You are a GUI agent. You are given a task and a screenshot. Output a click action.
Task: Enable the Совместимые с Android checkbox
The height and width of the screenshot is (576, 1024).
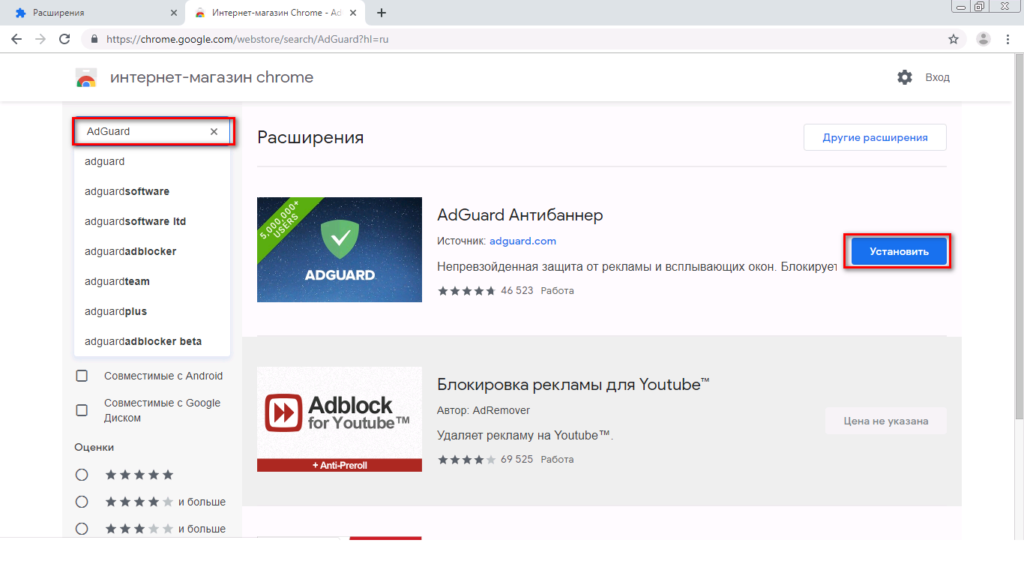pos(82,376)
